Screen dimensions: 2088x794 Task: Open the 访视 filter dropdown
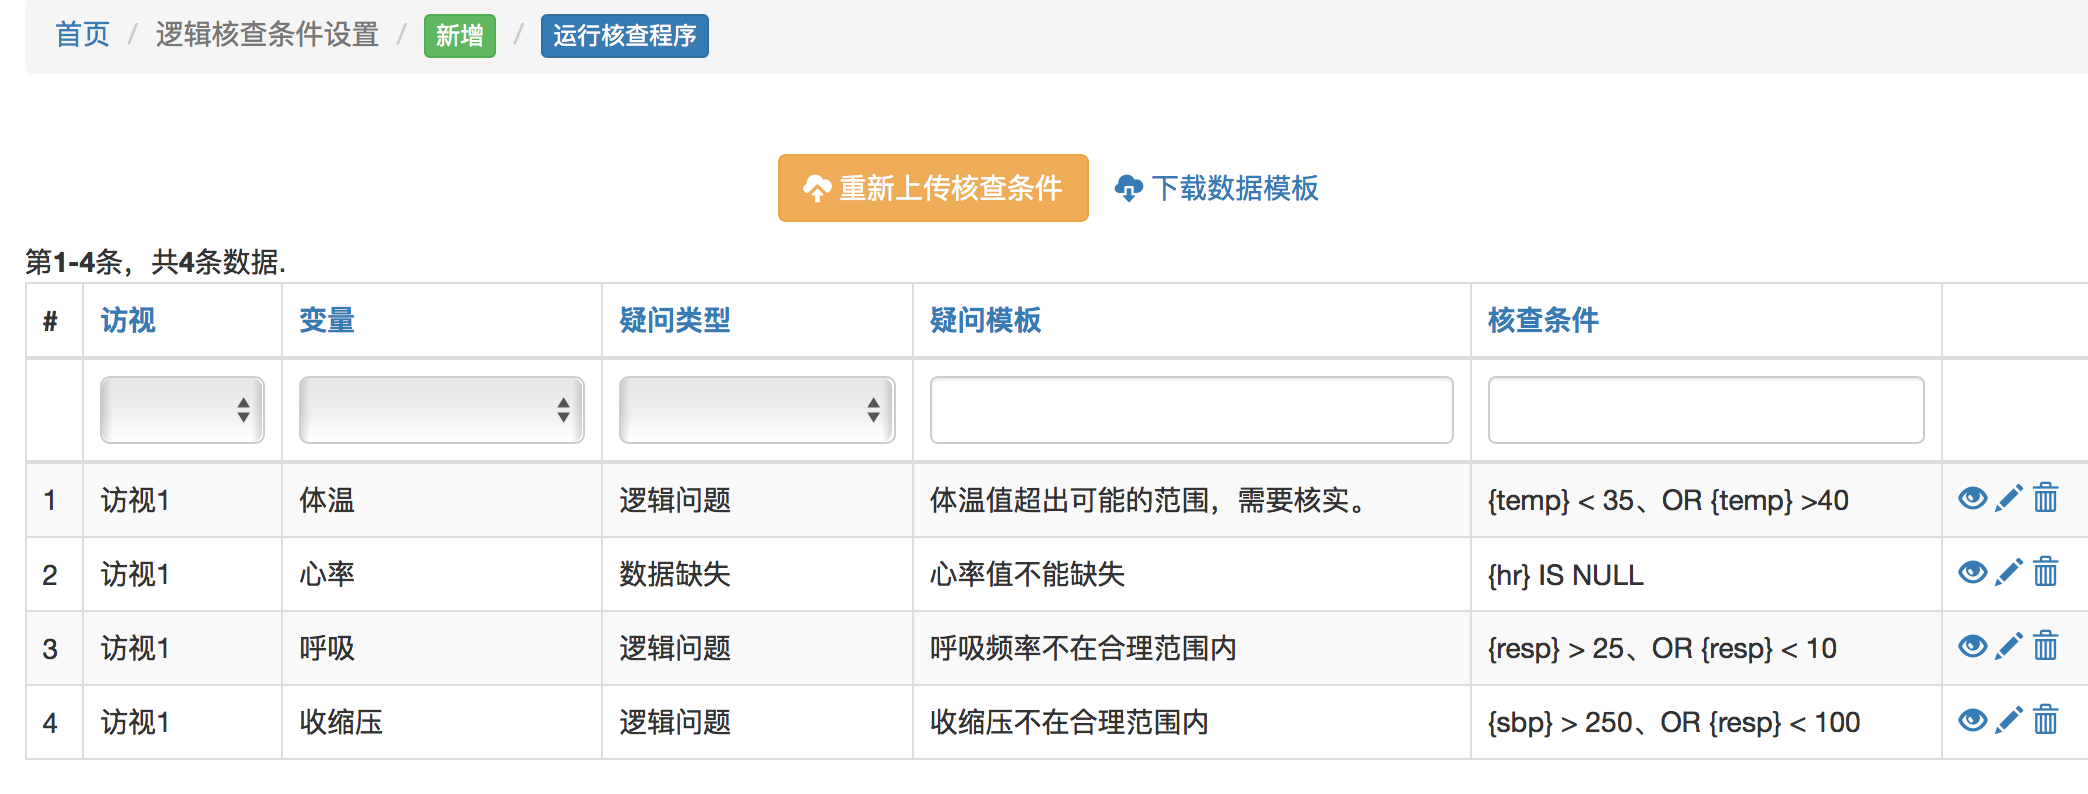[182, 410]
